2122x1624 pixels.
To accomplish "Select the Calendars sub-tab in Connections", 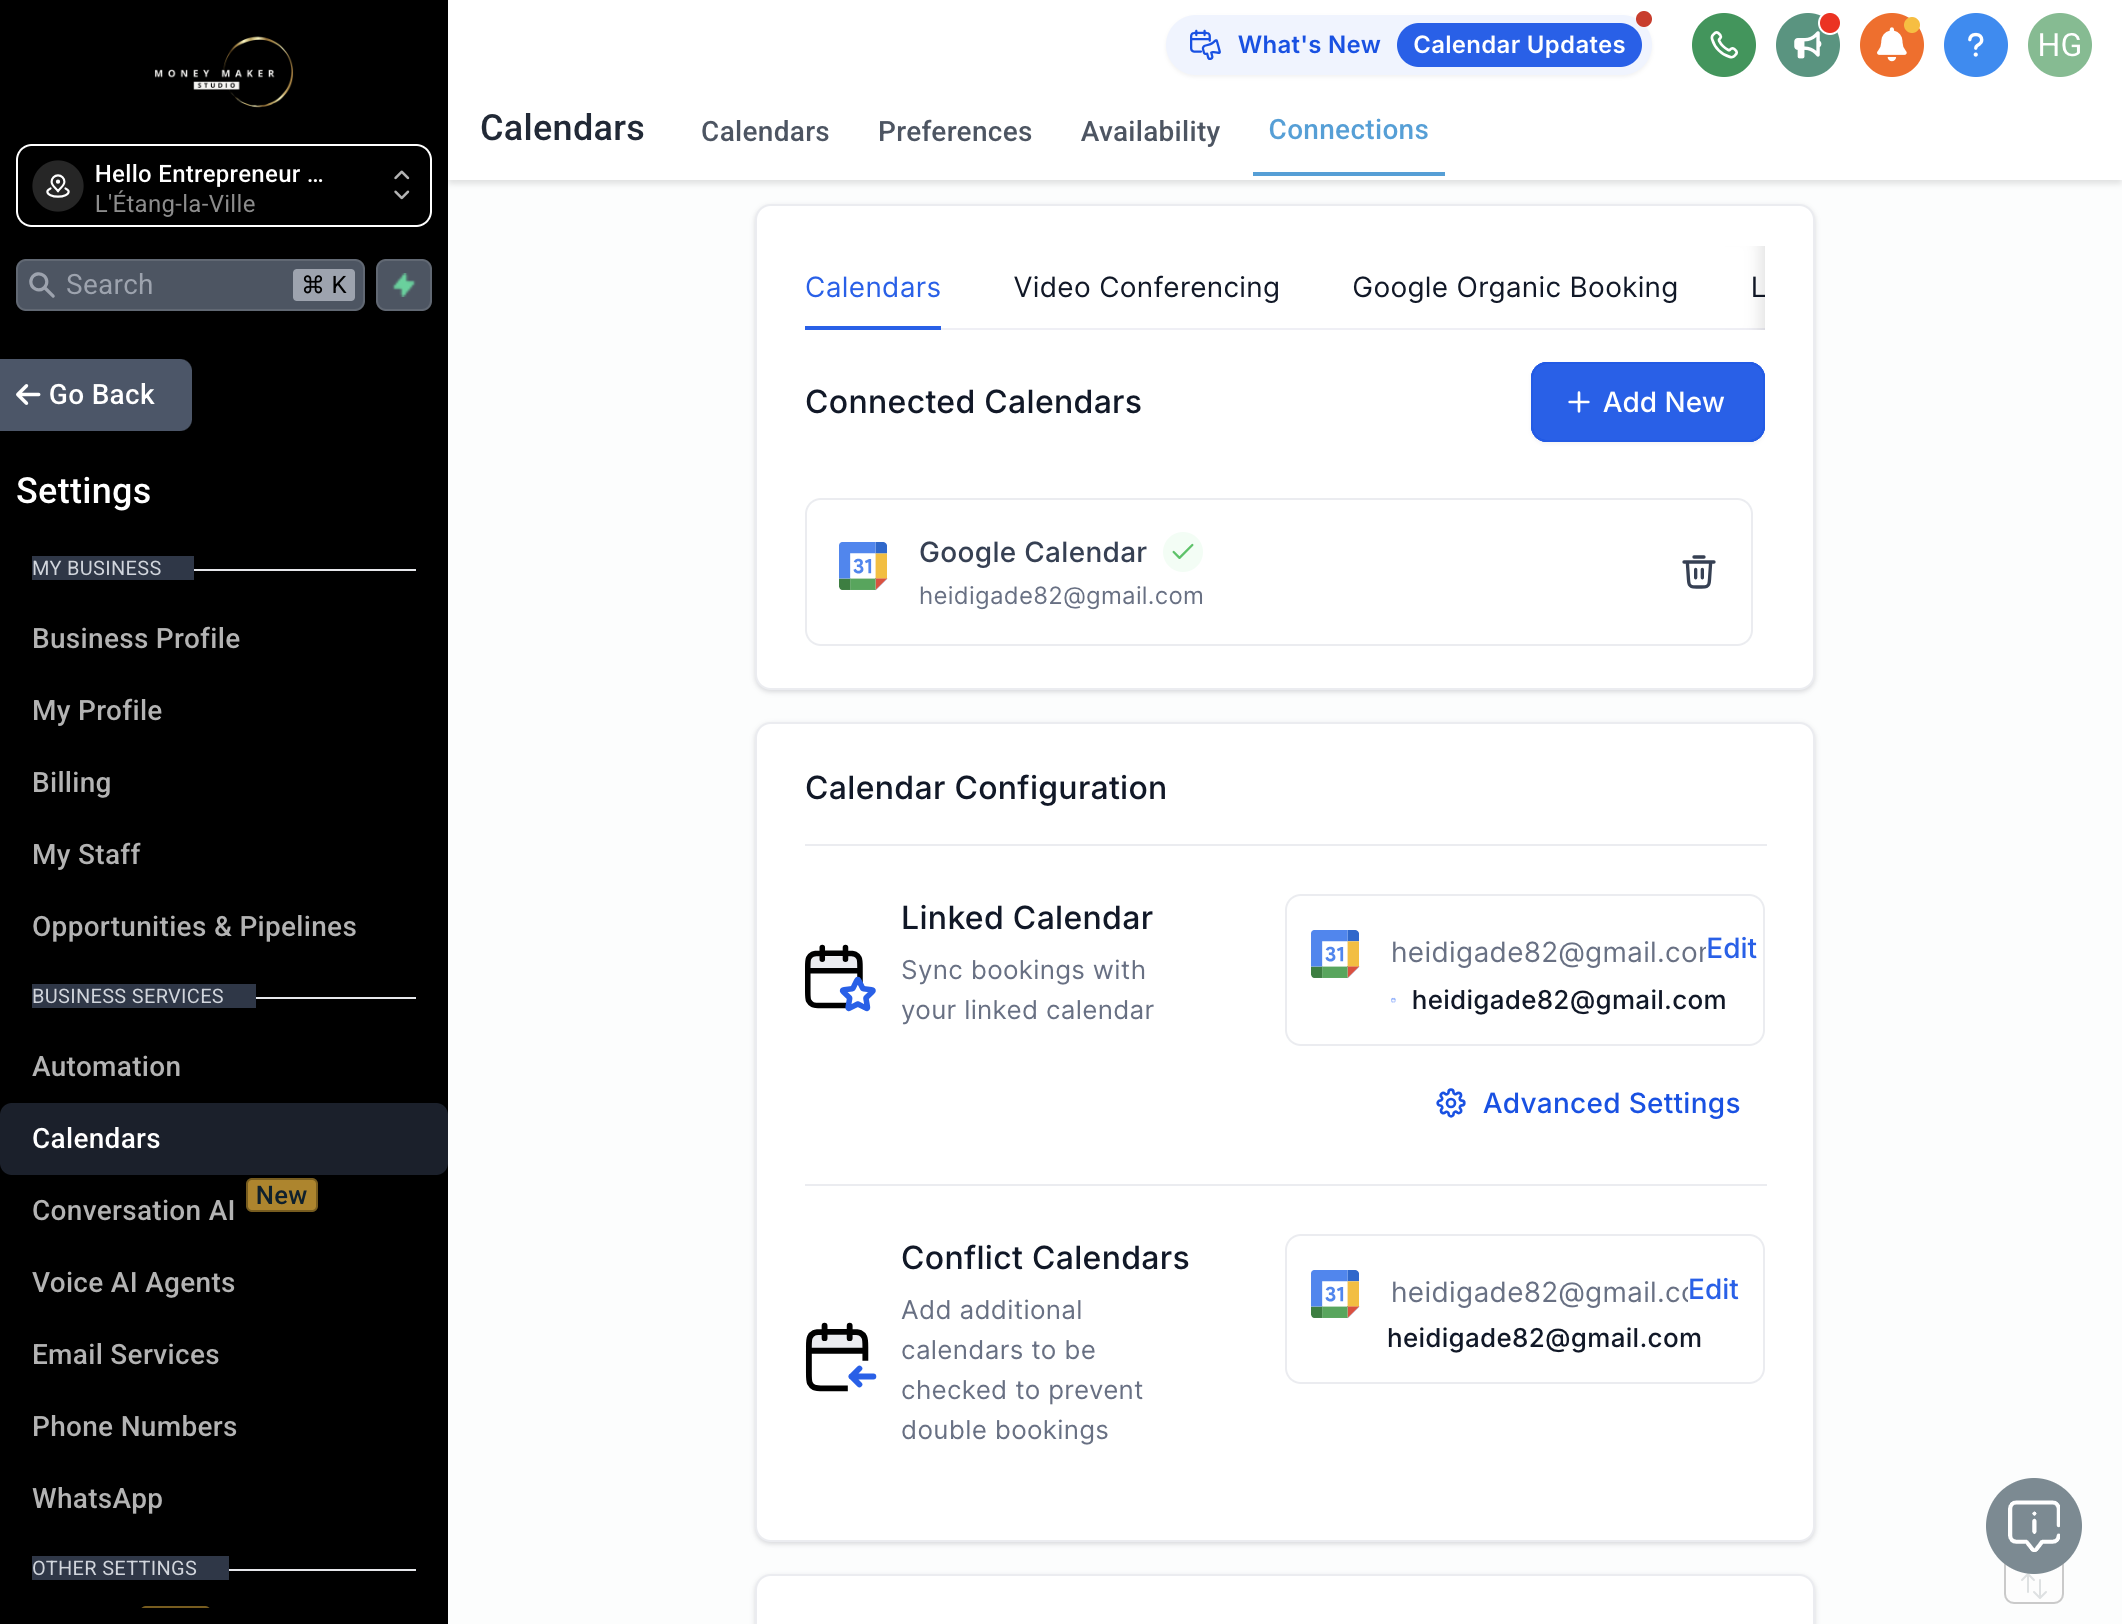I will 873,287.
